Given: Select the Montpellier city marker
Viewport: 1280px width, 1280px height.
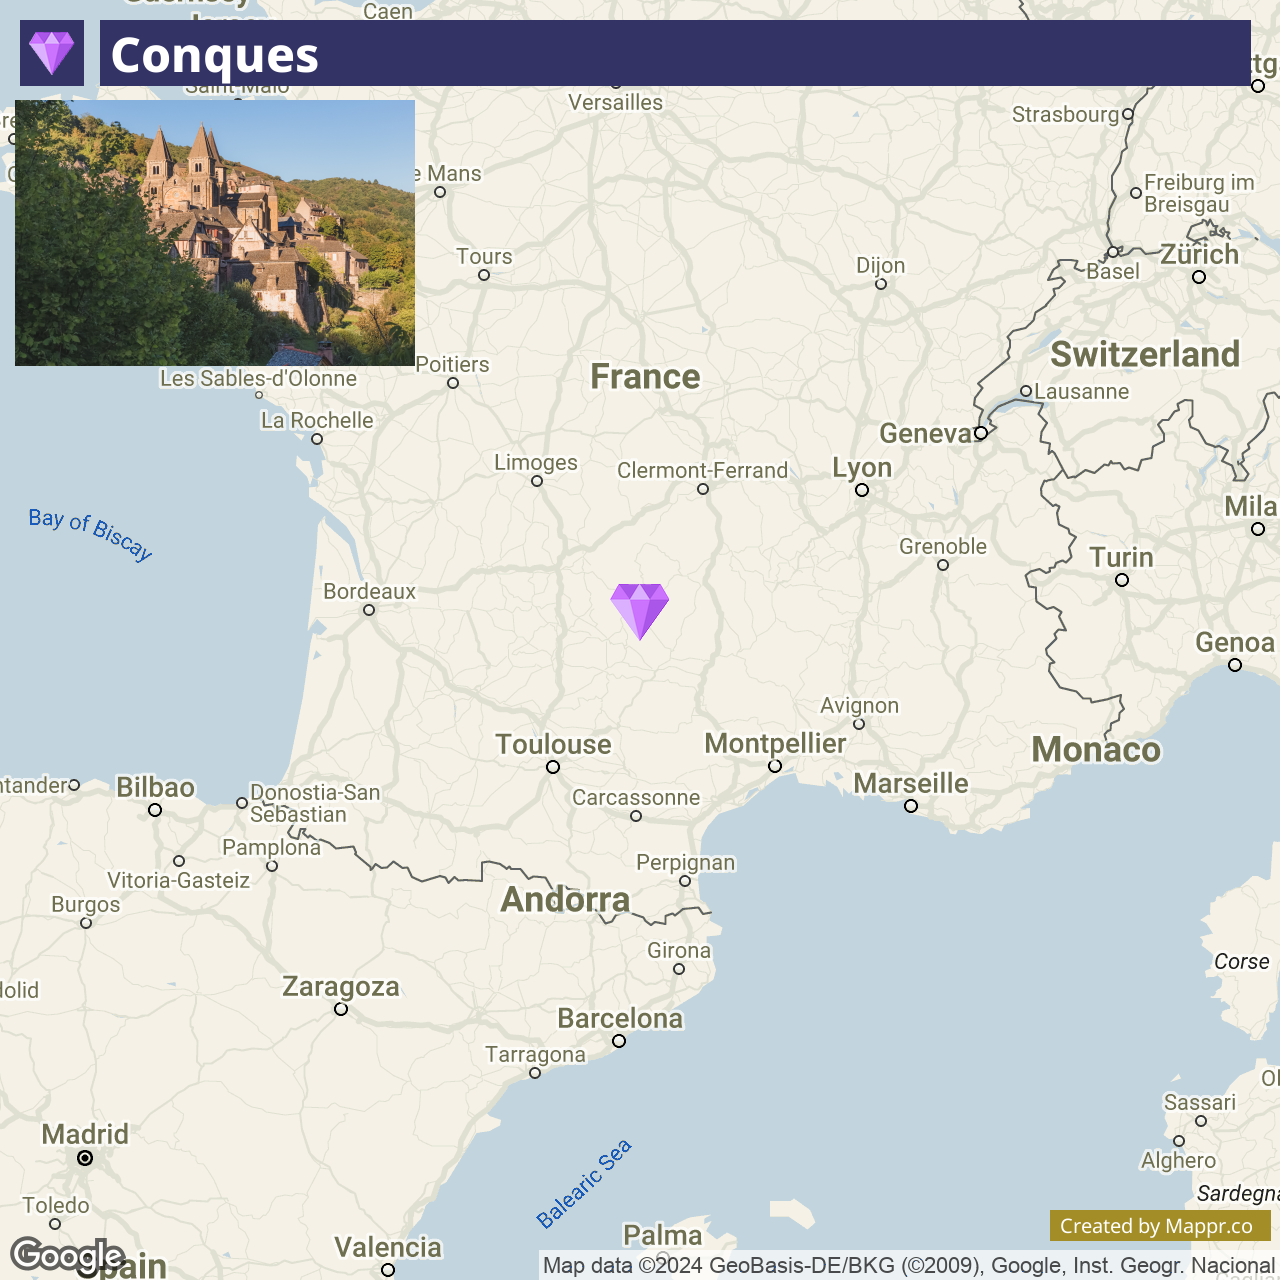Looking at the screenshot, I should (x=775, y=766).
